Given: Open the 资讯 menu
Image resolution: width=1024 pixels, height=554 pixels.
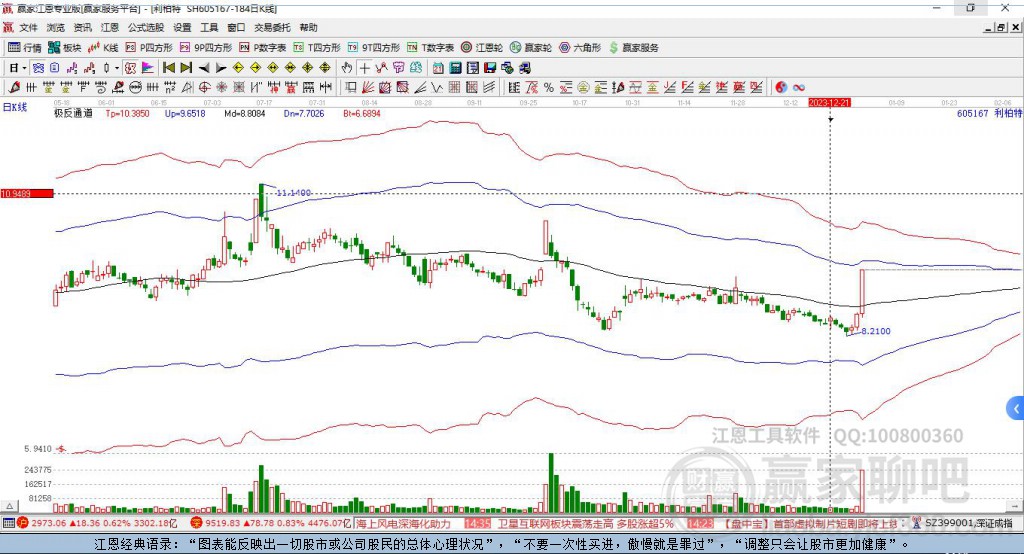Looking at the screenshot, I should (x=82, y=27).
